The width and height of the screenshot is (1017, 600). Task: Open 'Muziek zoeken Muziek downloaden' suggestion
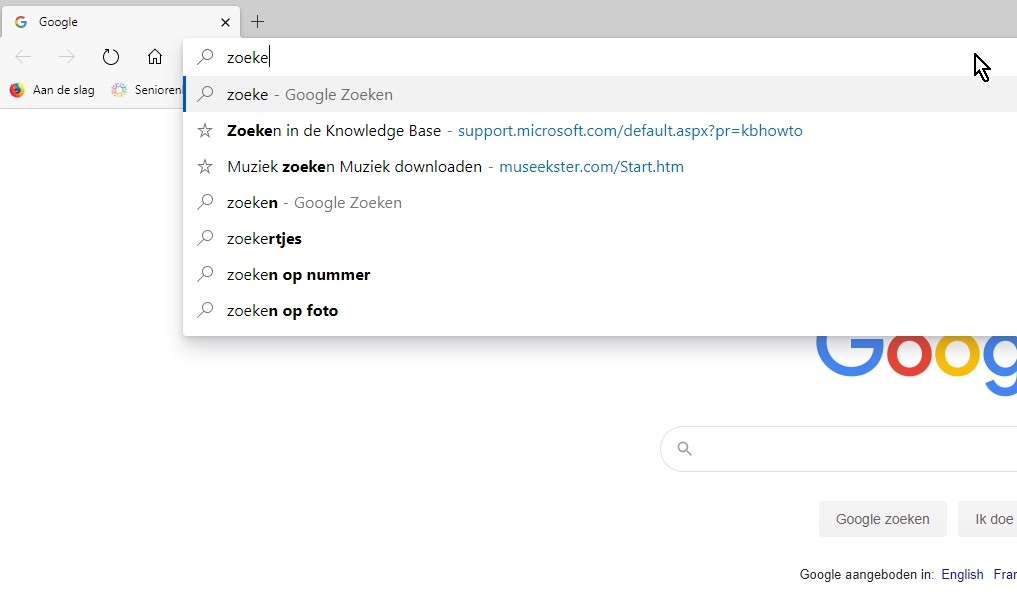(x=354, y=167)
